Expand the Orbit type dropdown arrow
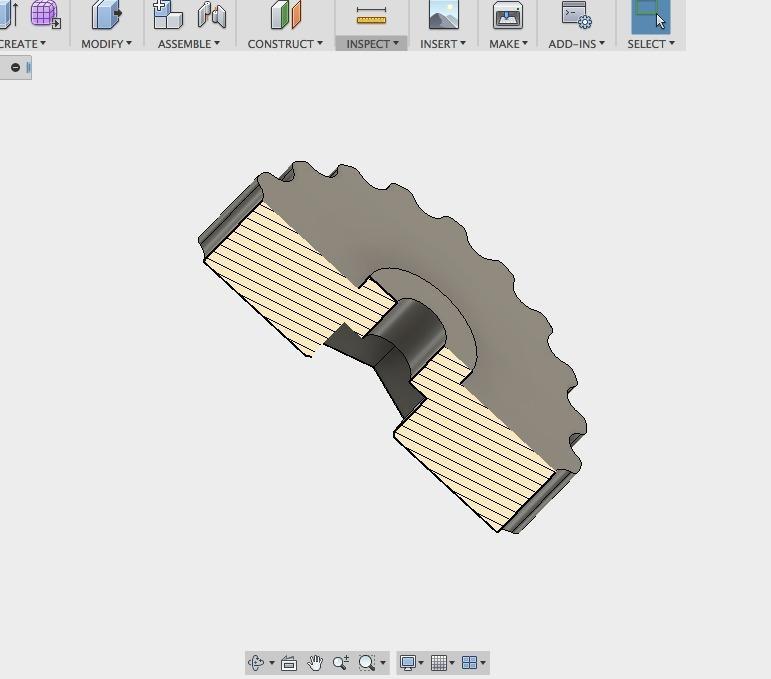Image resolution: width=771 pixels, height=679 pixels. click(x=271, y=663)
